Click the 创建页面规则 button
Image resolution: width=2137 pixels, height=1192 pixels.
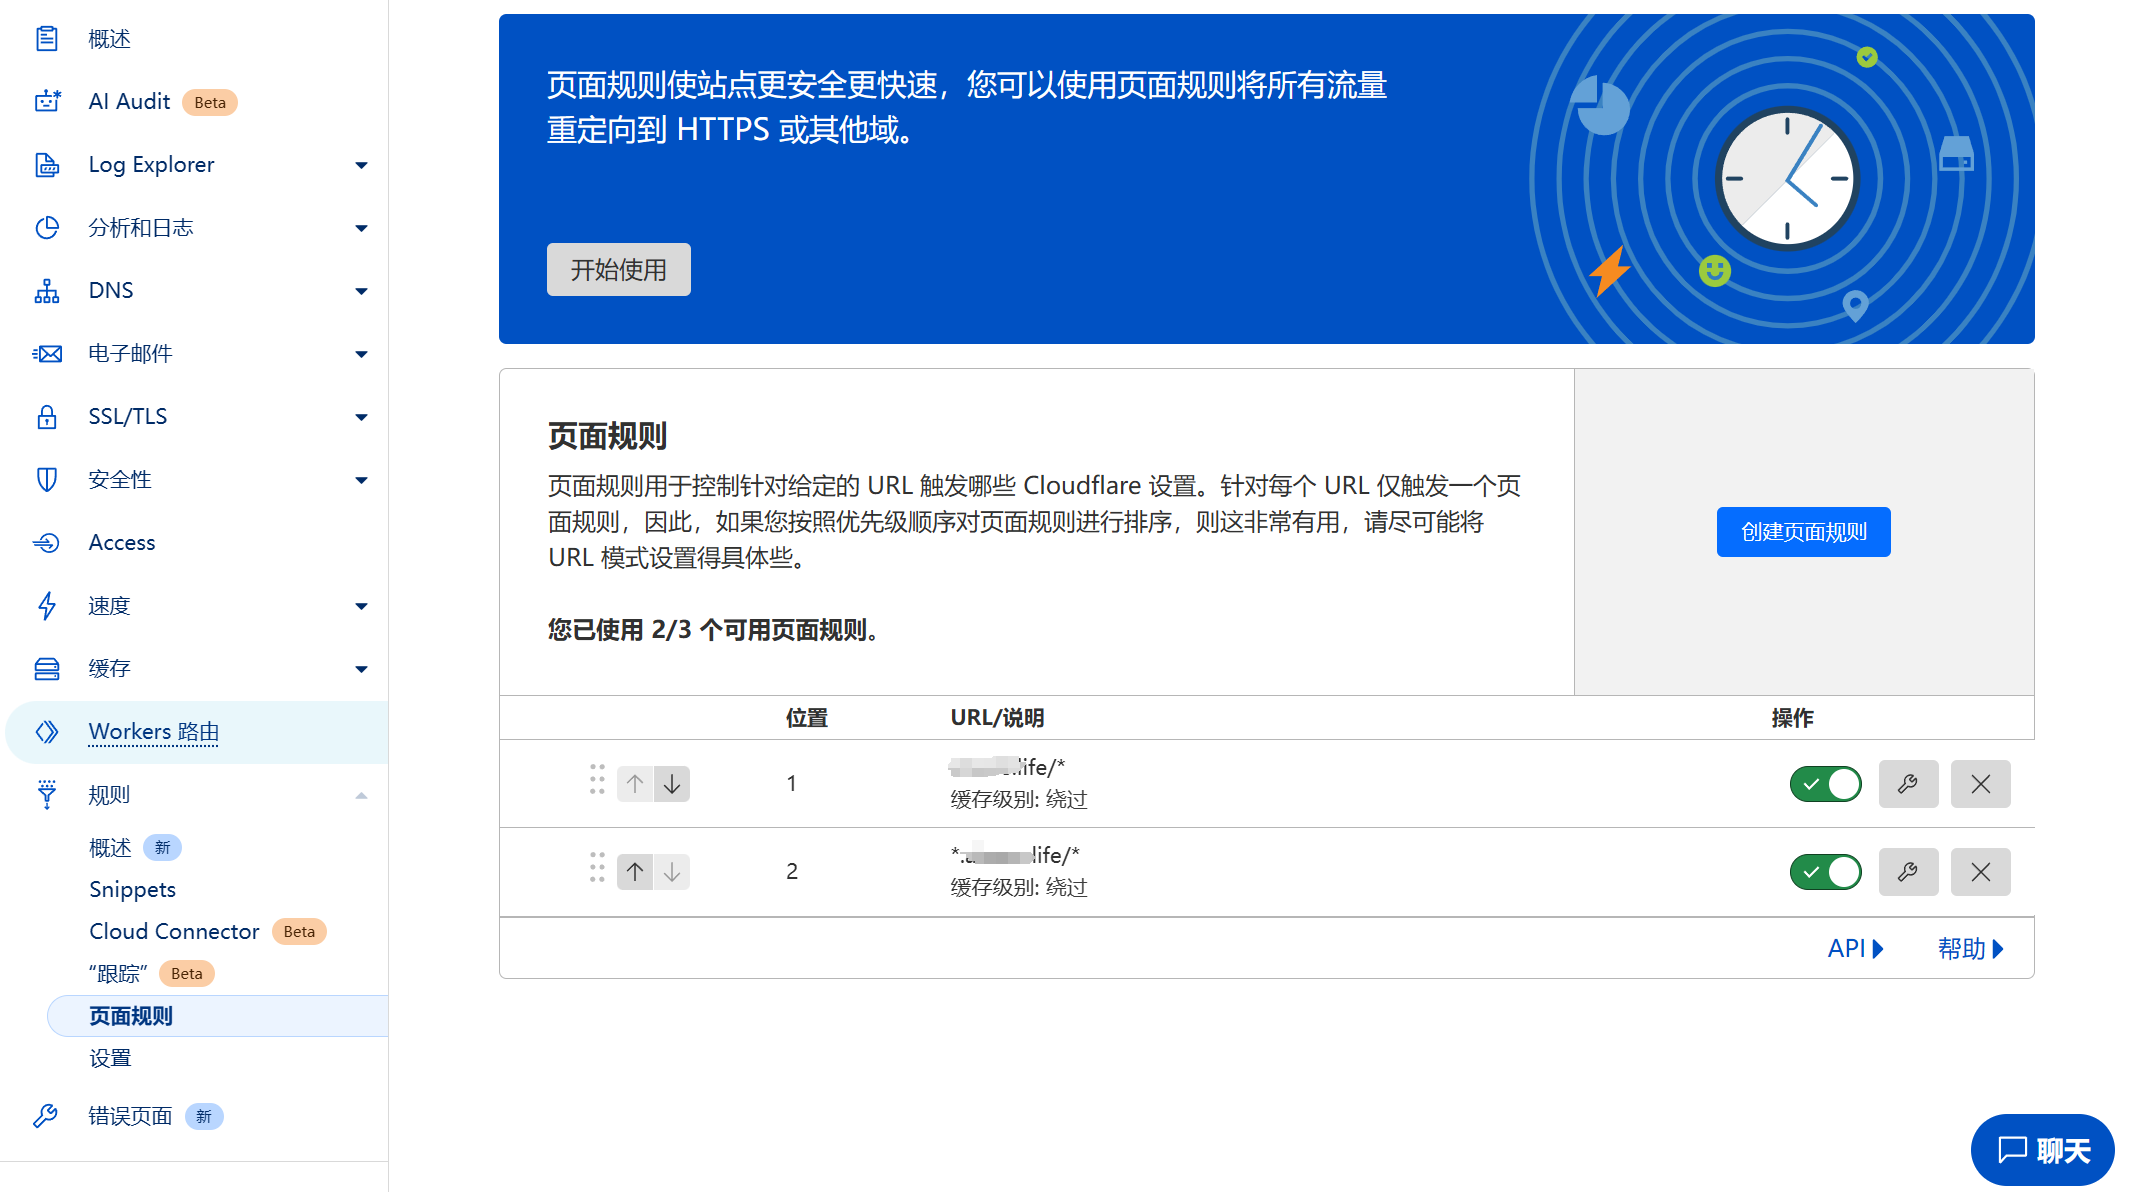coord(1803,532)
